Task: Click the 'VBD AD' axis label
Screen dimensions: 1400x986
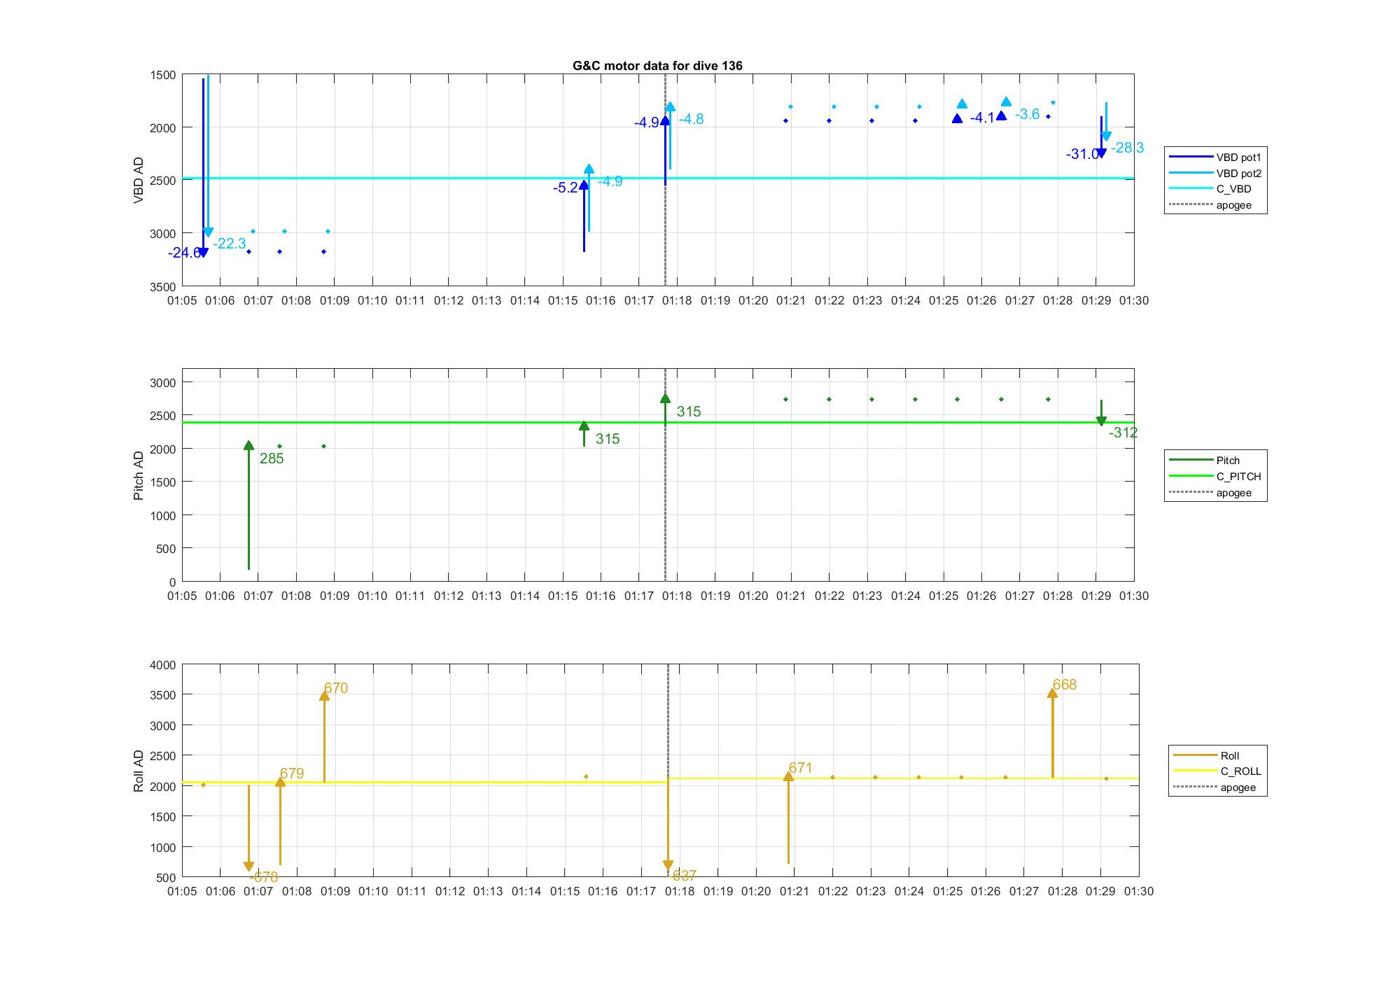Action: click(x=139, y=180)
